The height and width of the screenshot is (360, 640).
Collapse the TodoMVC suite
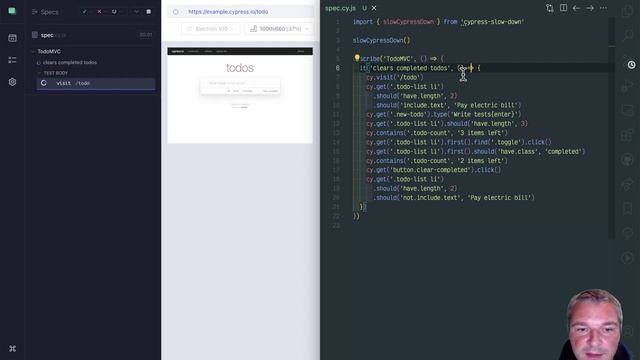coord(33,51)
